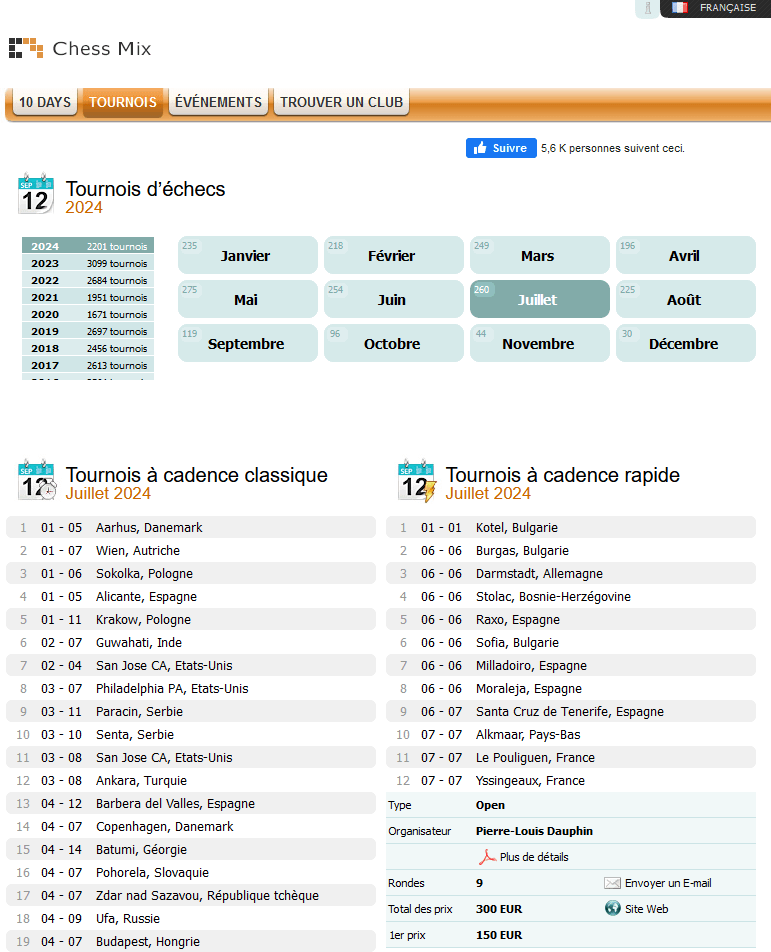Click the Facebook Suivre button
Screen dimensions: 771x952
501,148
